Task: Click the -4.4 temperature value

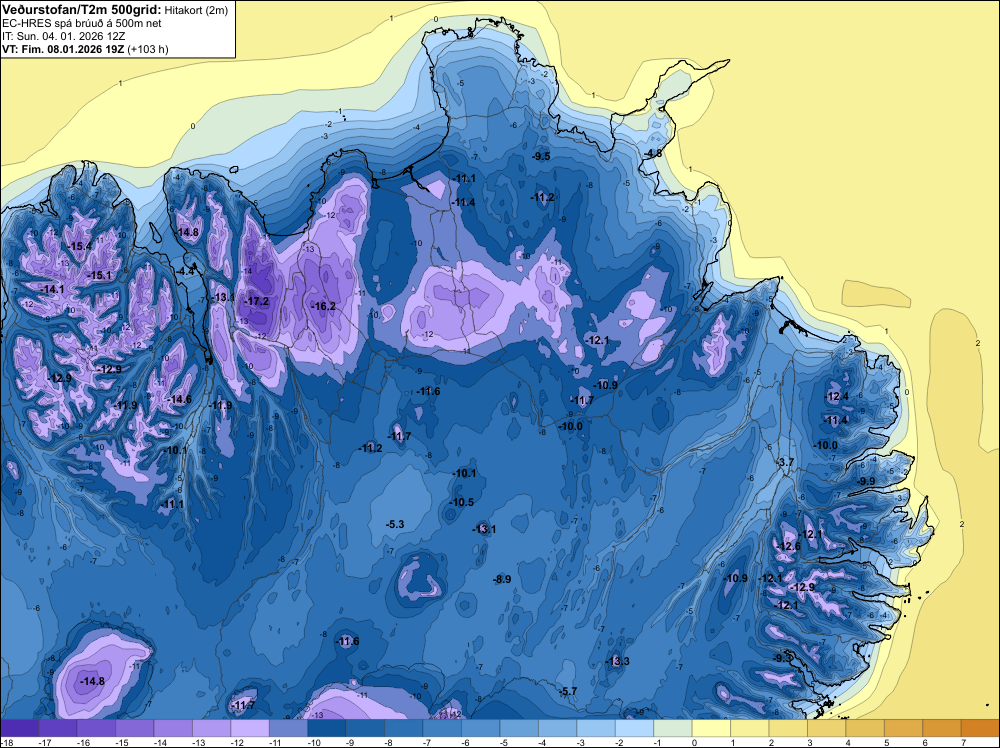Action: coord(186,271)
